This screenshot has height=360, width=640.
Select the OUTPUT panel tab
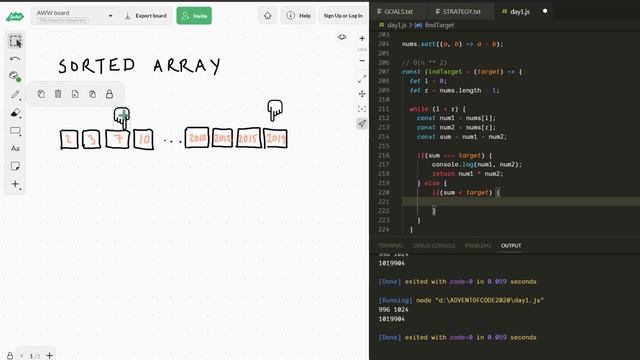click(x=511, y=246)
